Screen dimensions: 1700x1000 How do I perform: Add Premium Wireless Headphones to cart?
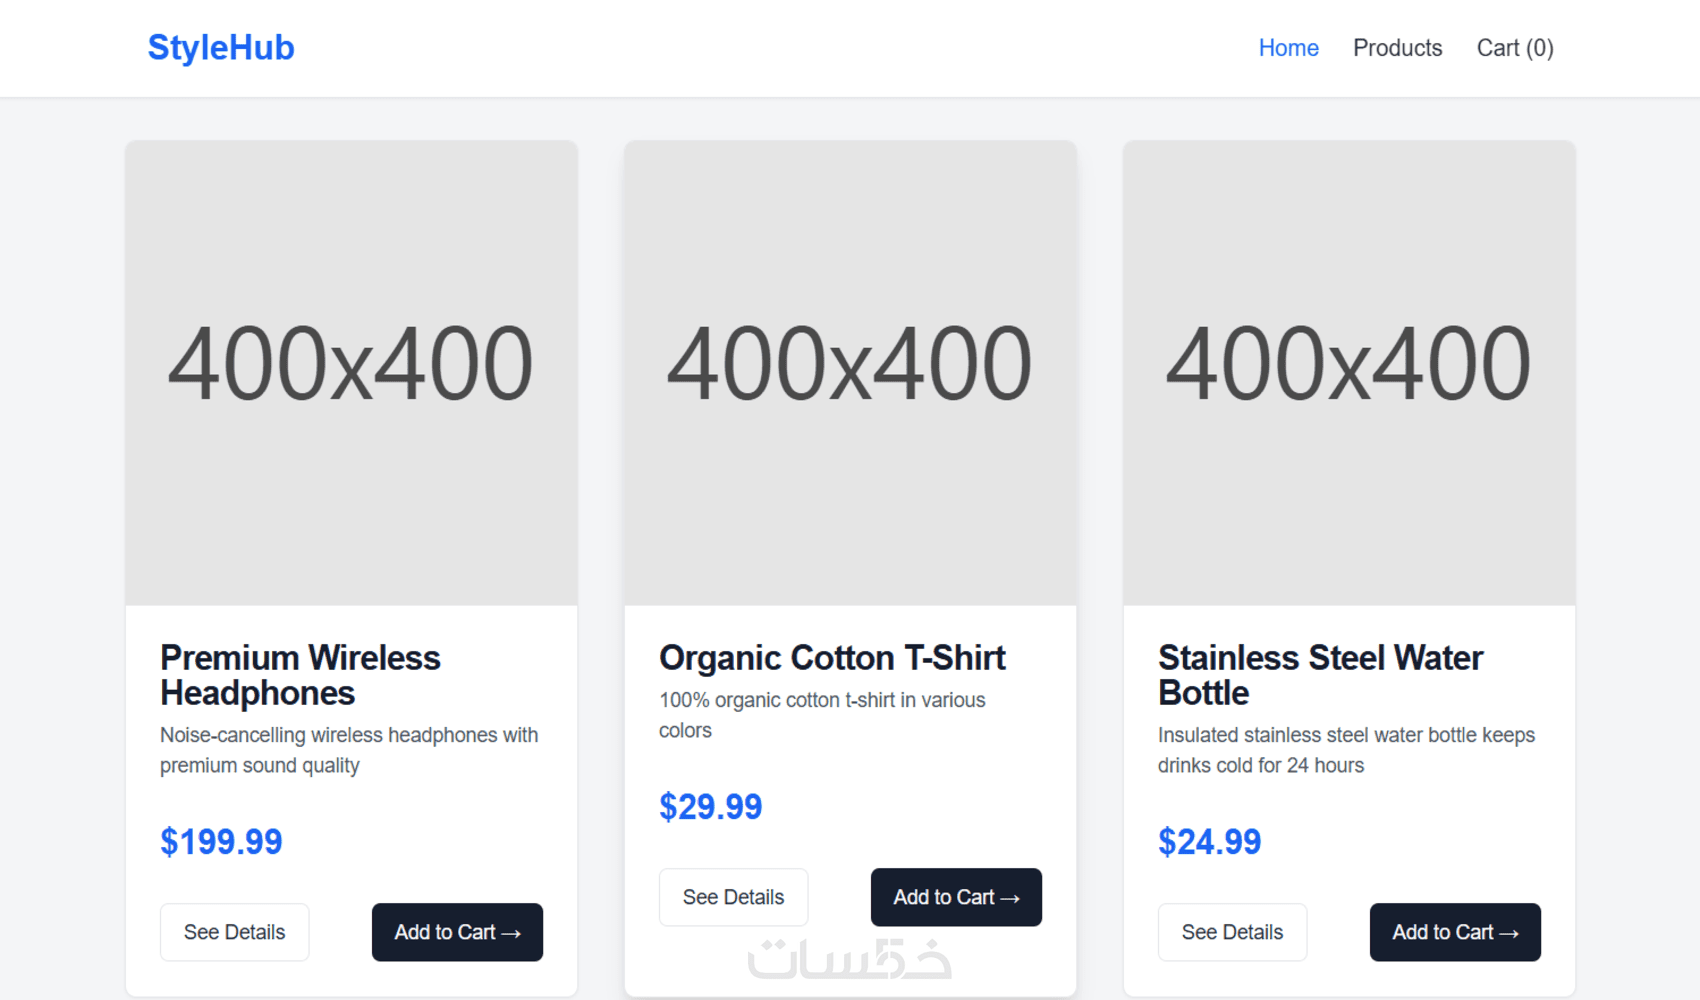[457, 932]
